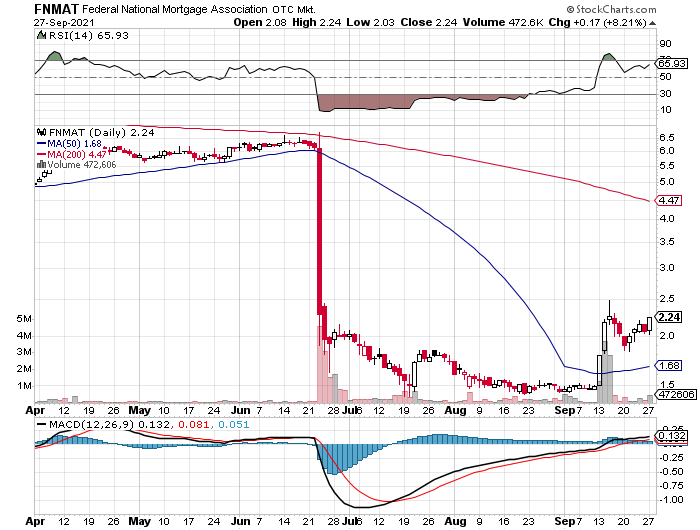The image size is (700, 530).
Task: Select the FNMAT ticker symbol in the title
Action: 56,8
